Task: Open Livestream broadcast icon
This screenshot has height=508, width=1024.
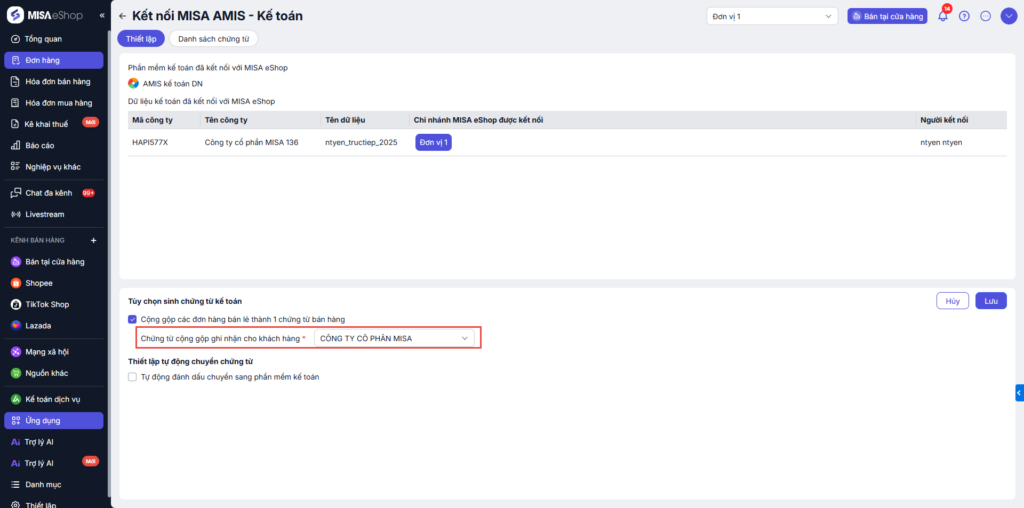Action: coord(16,214)
